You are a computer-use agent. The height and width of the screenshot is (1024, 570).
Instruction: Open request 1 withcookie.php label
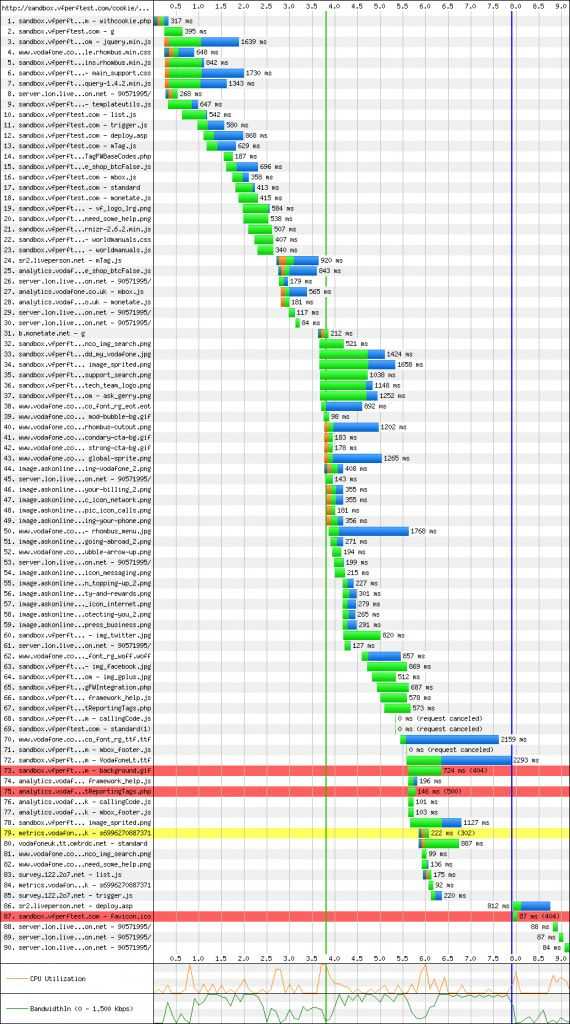76,21
